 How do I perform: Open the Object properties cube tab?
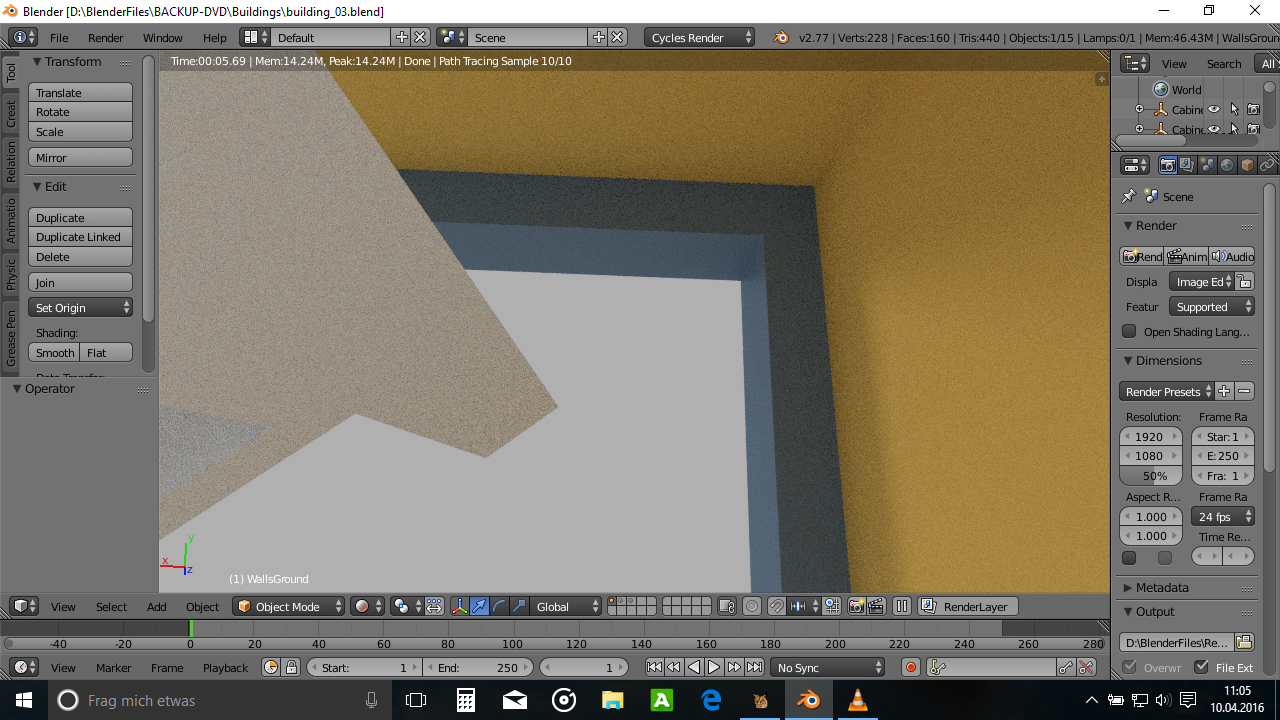pos(1247,165)
